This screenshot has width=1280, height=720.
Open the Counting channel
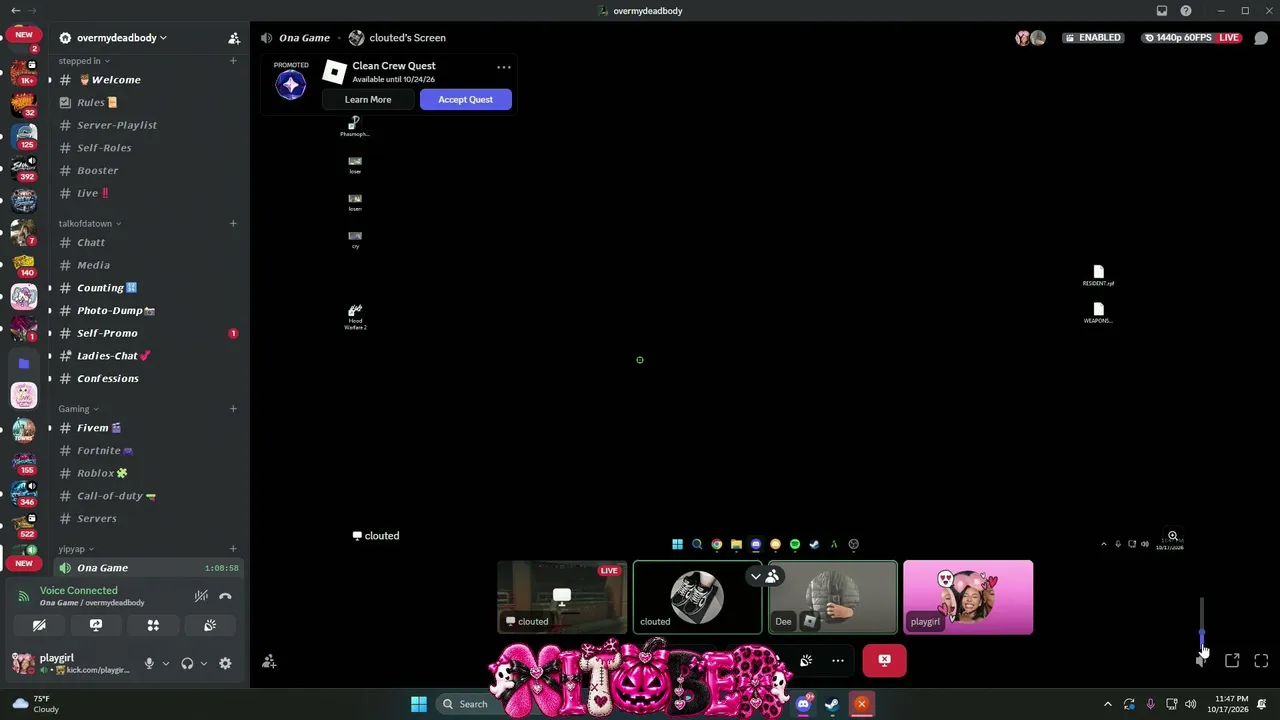[148, 288]
